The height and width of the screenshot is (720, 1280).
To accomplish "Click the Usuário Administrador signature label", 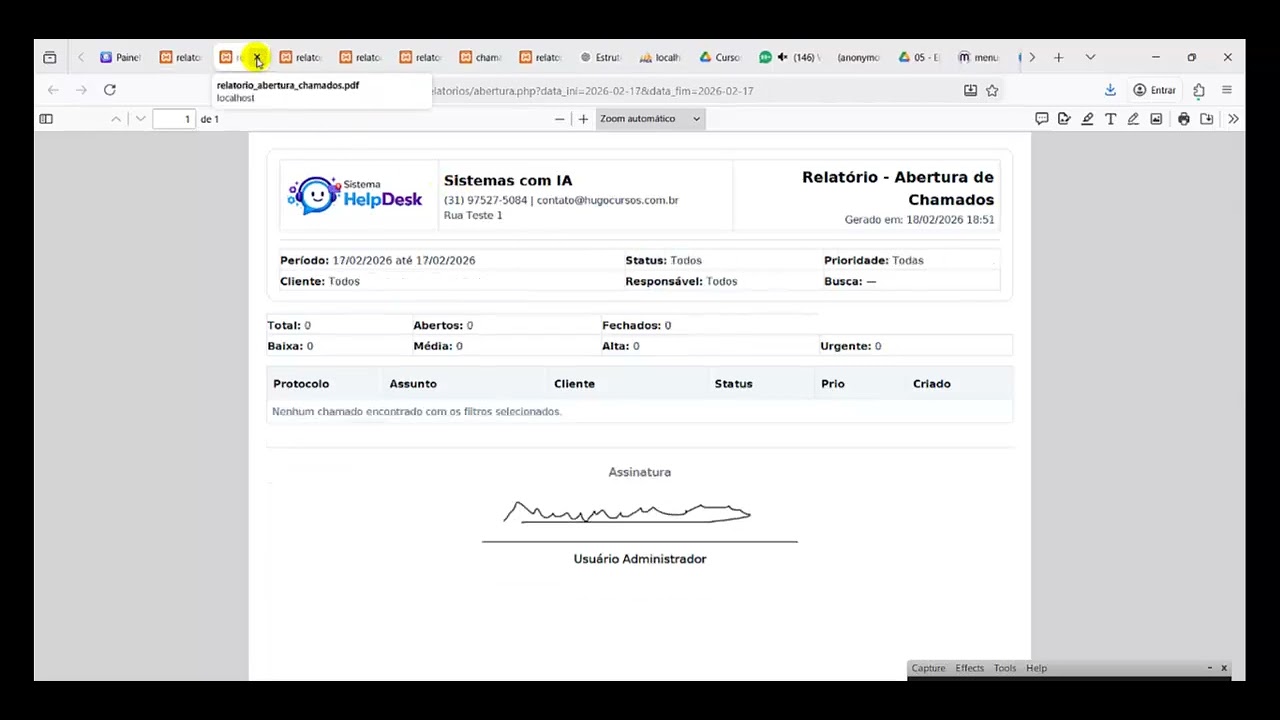I will [x=640, y=559].
